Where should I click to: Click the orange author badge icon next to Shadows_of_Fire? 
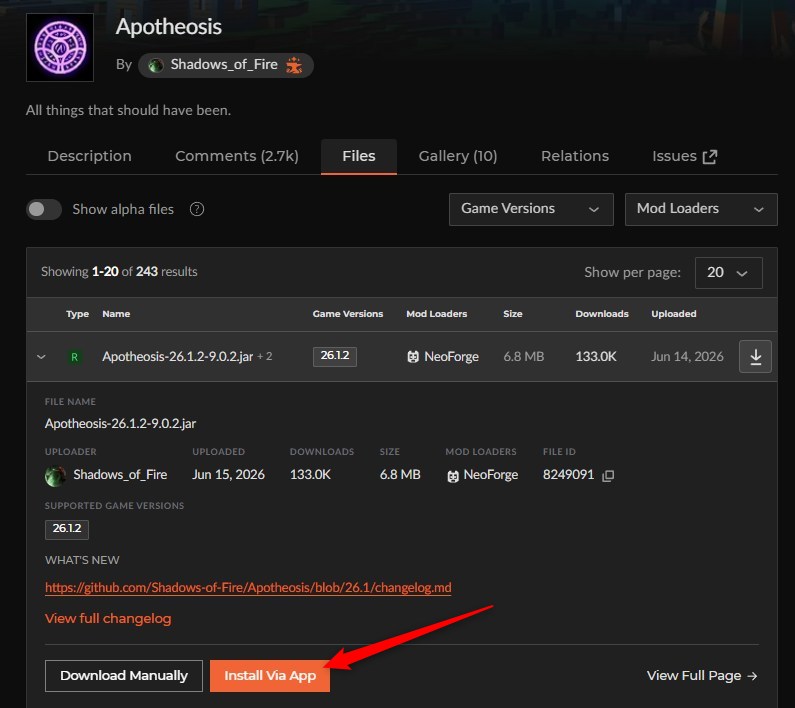pos(294,65)
